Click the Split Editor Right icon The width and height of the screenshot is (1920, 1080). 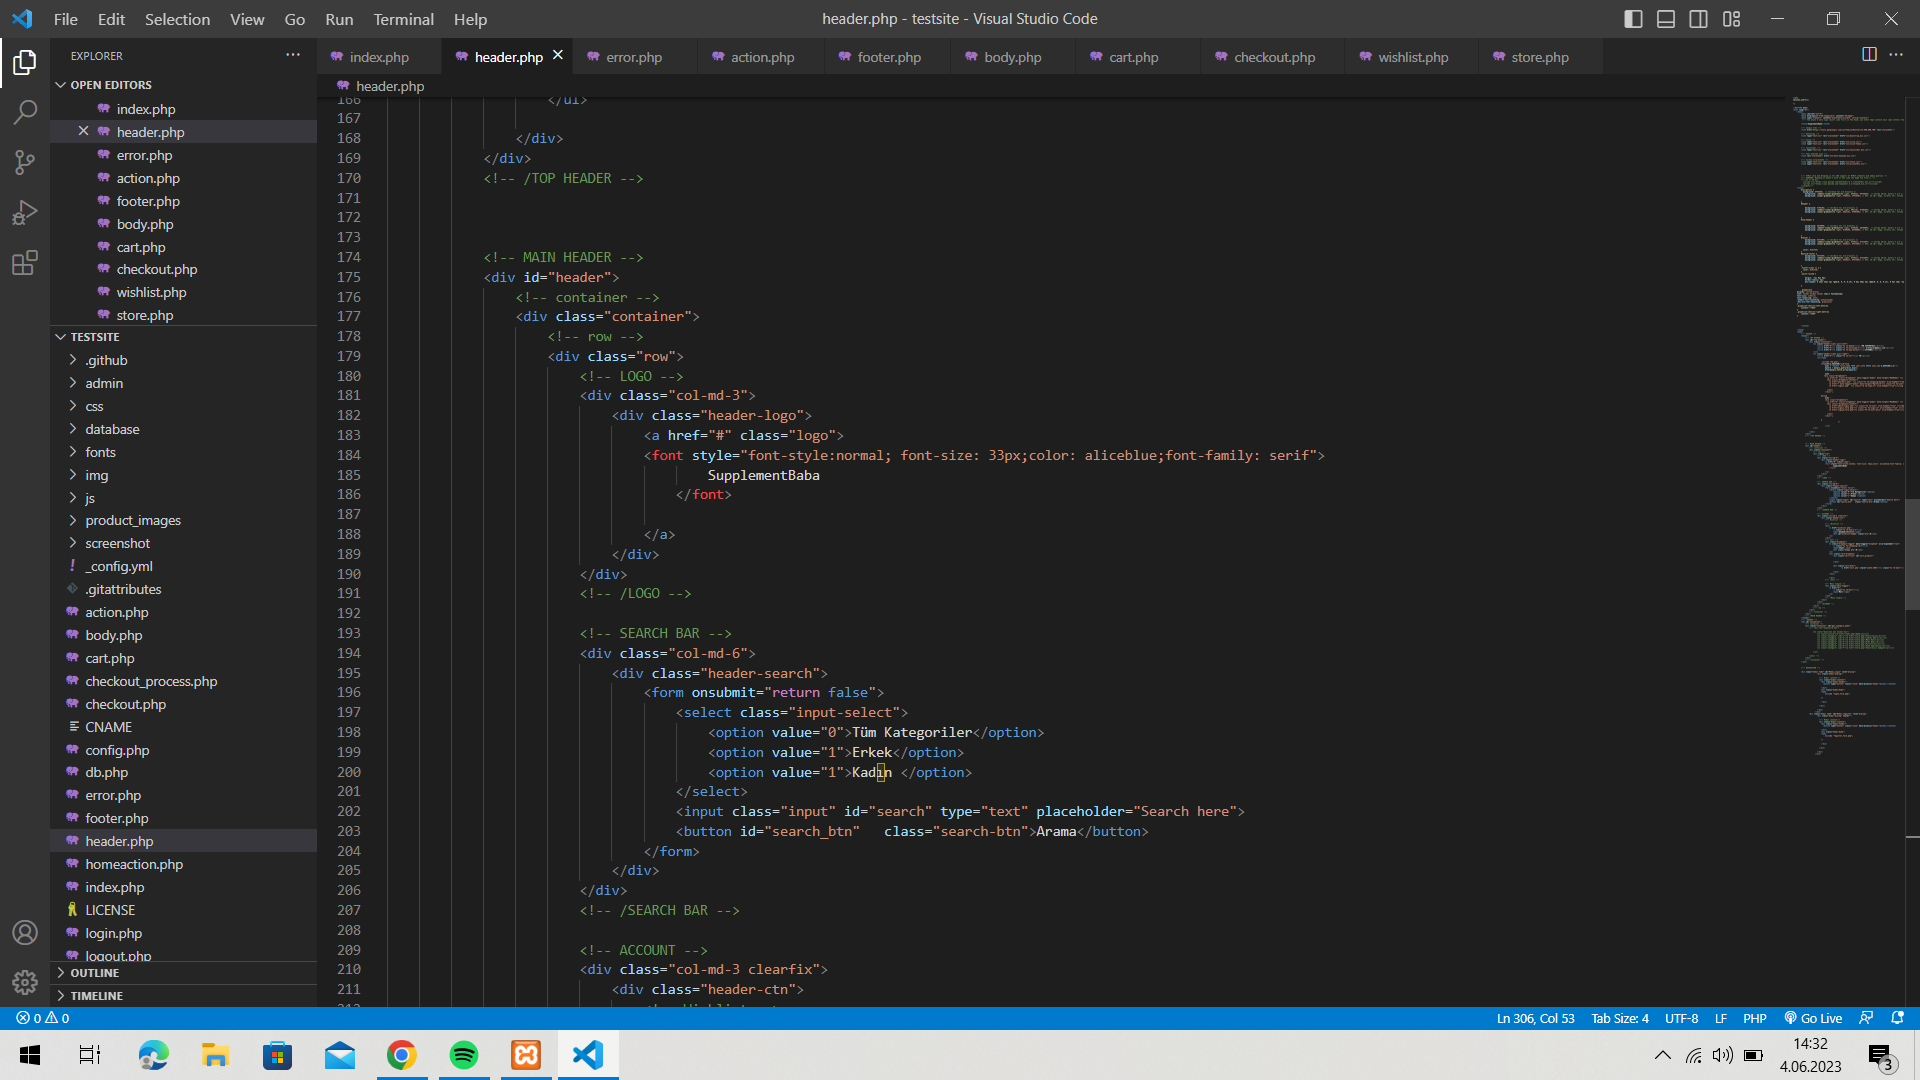click(x=1868, y=55)
